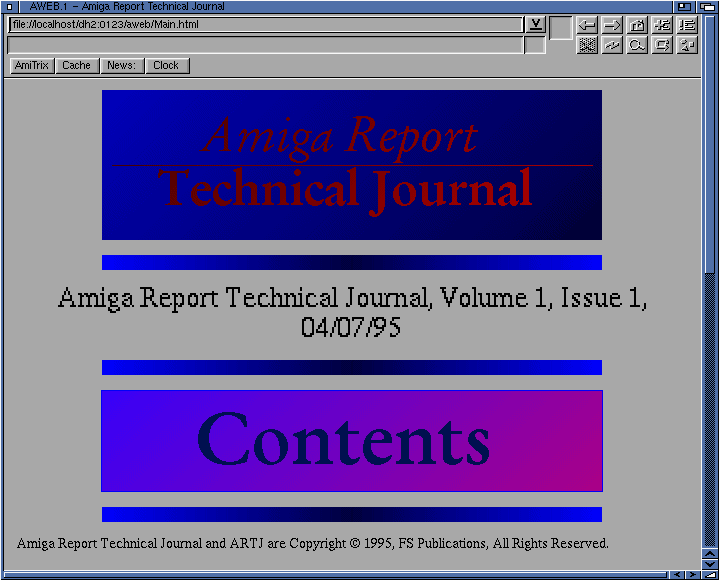Go back with the left arrow button
Image resolution: width=719 pixels, height=580 pixels.
tap(586, 25)
